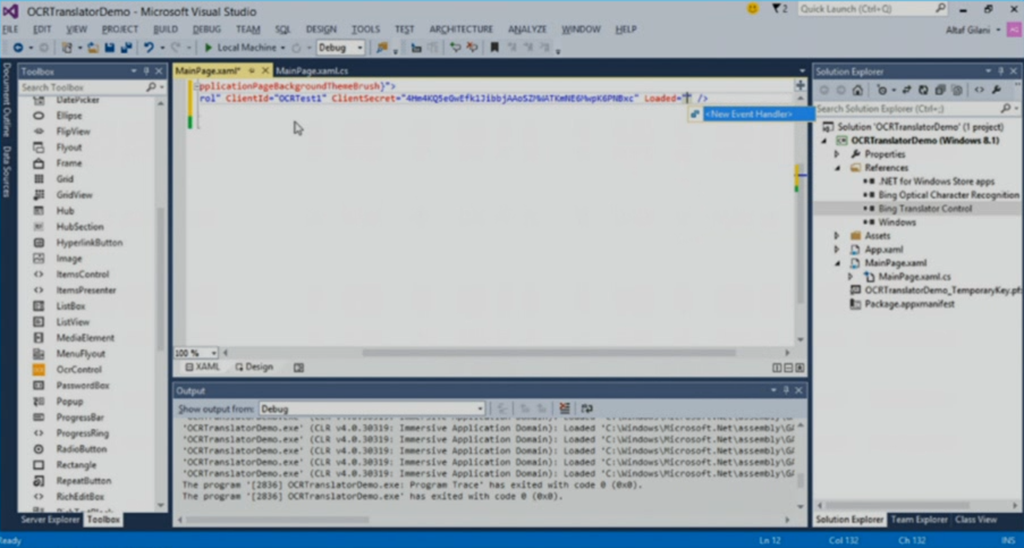1024x548 pixels.
Task: Click the Save All toolbar icon
Action: coord(126,47)
